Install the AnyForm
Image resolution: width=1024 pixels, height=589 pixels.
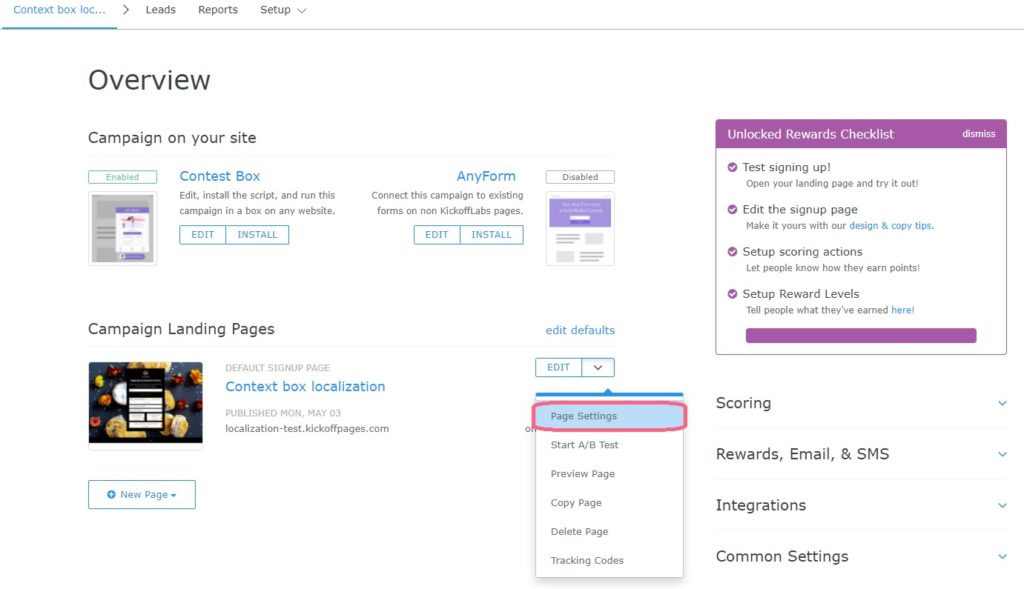click(492, 234)
